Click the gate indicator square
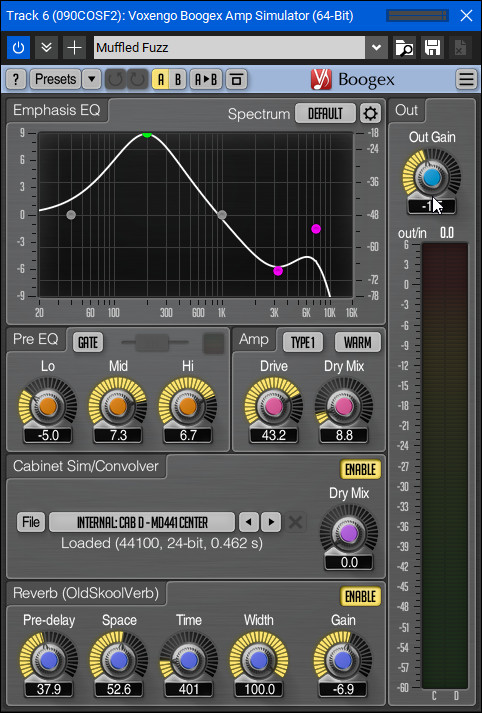 (213, 343)
